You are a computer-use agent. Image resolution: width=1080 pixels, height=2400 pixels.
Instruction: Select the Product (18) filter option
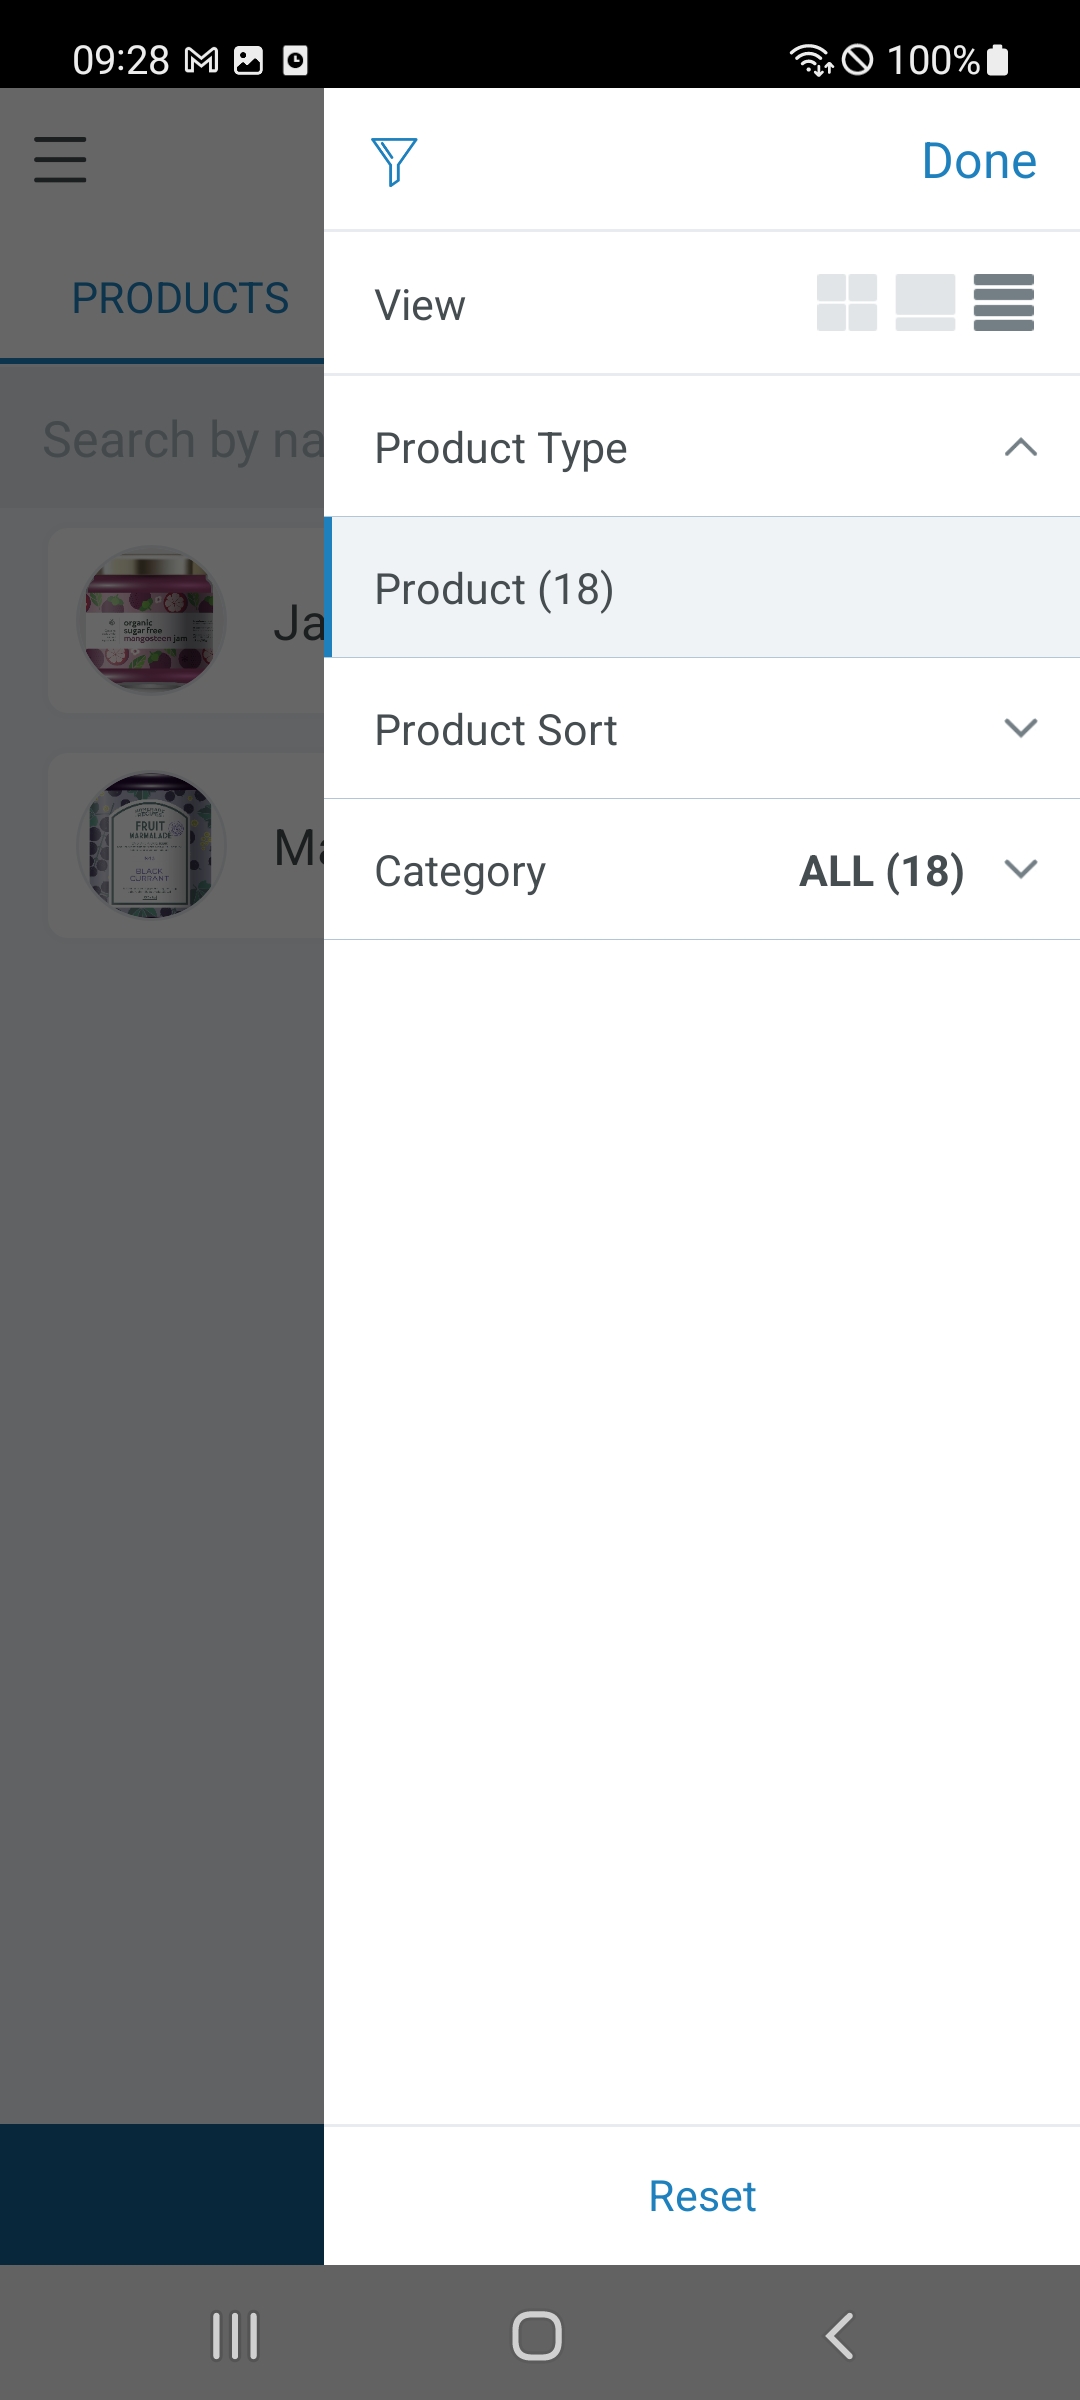702,588
